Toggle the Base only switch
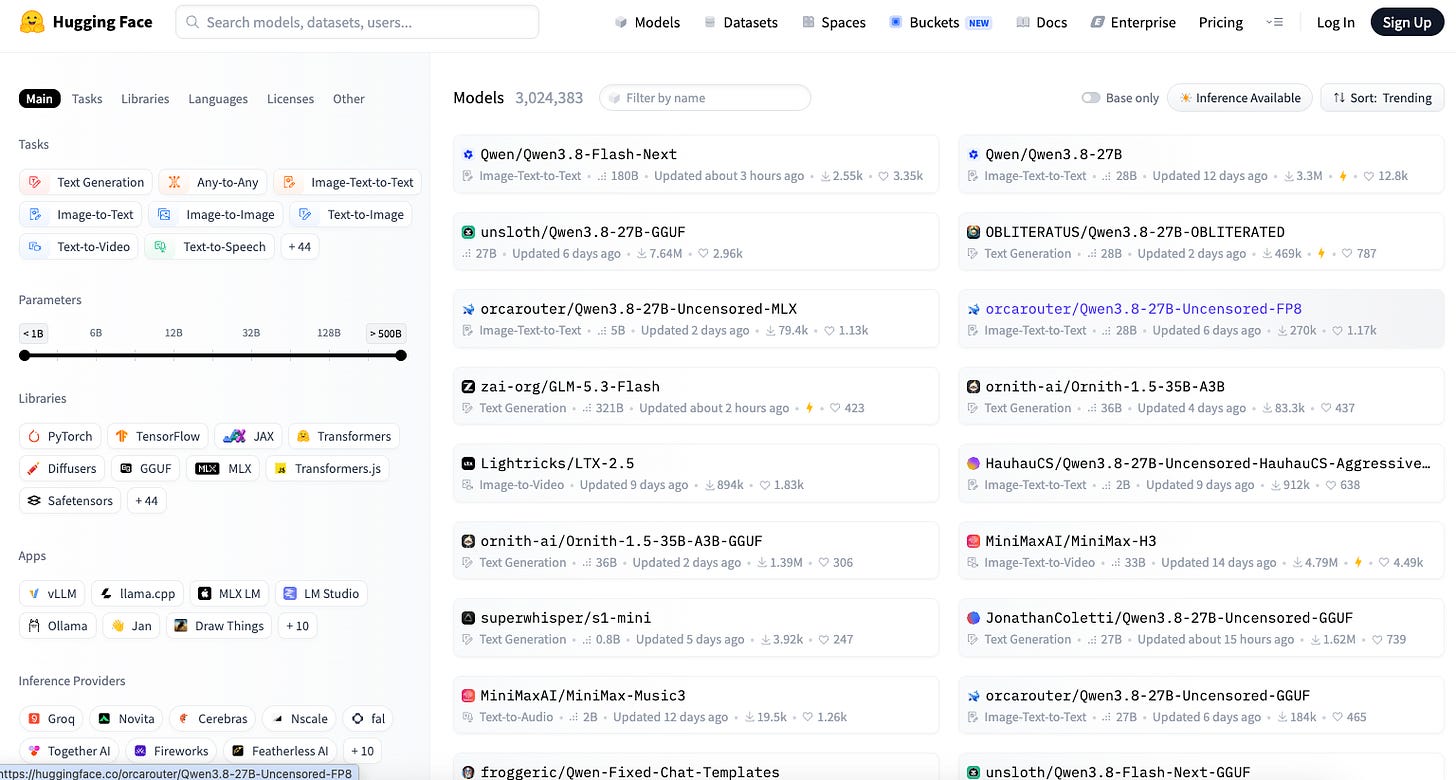Image resolution: width=1456 pixels, height=780 pixels. tap(1091, 98)
